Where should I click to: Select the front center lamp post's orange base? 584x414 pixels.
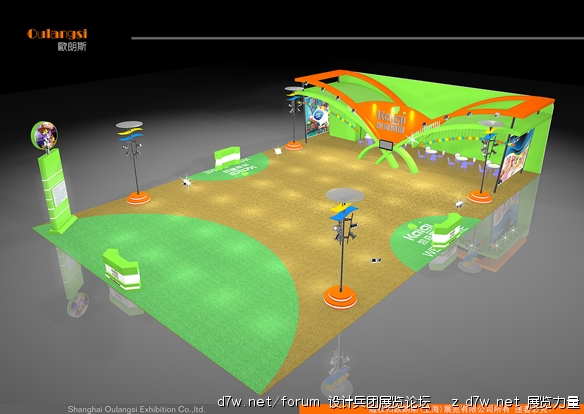click(340, 297)
